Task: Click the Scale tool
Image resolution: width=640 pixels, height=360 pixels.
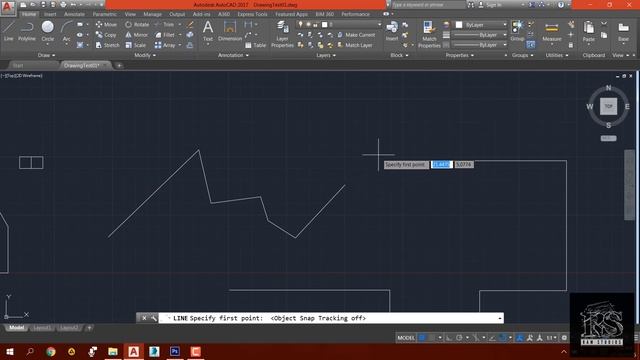Action: pos(136,45)
